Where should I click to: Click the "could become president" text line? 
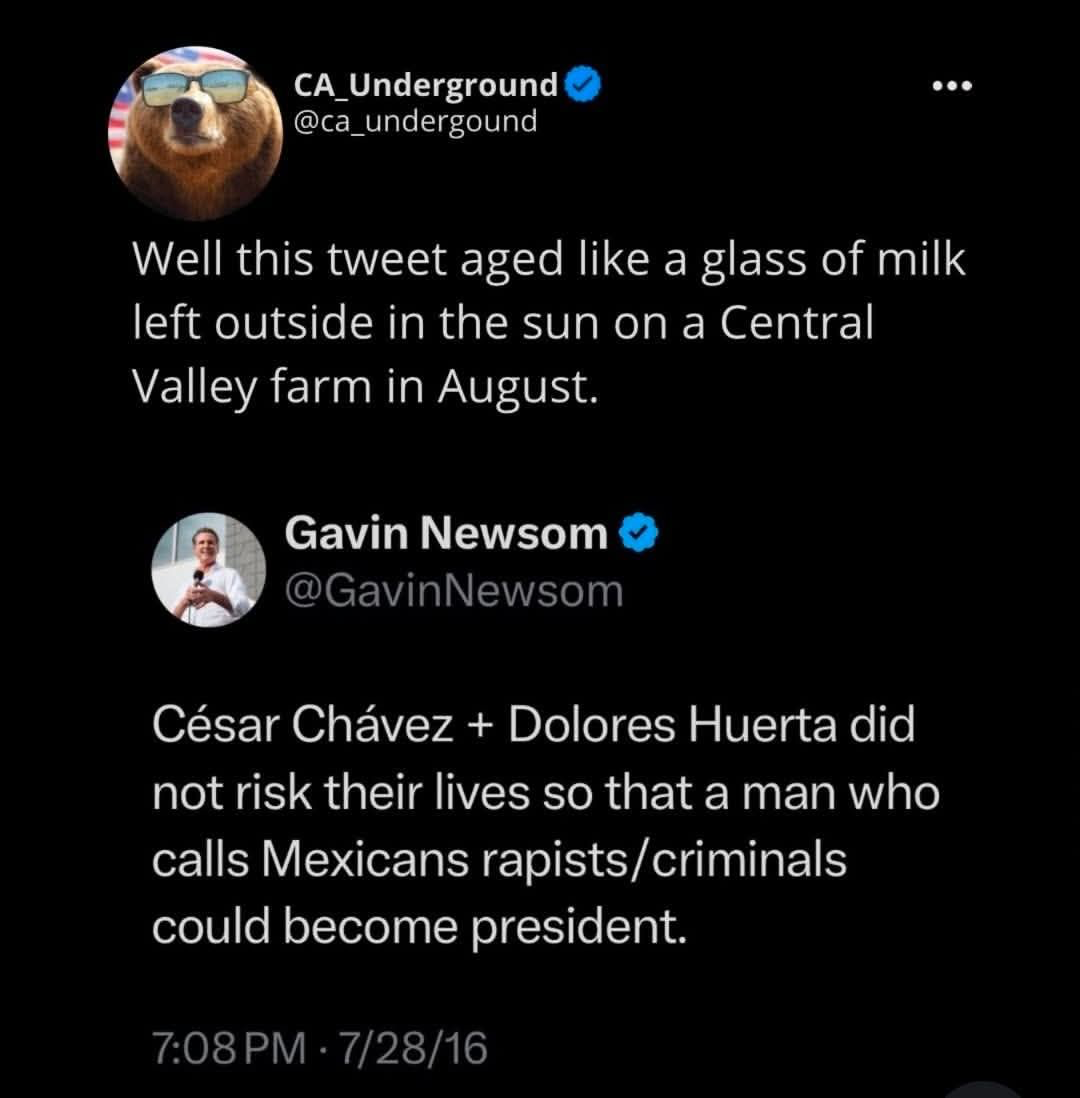point(420,926)
